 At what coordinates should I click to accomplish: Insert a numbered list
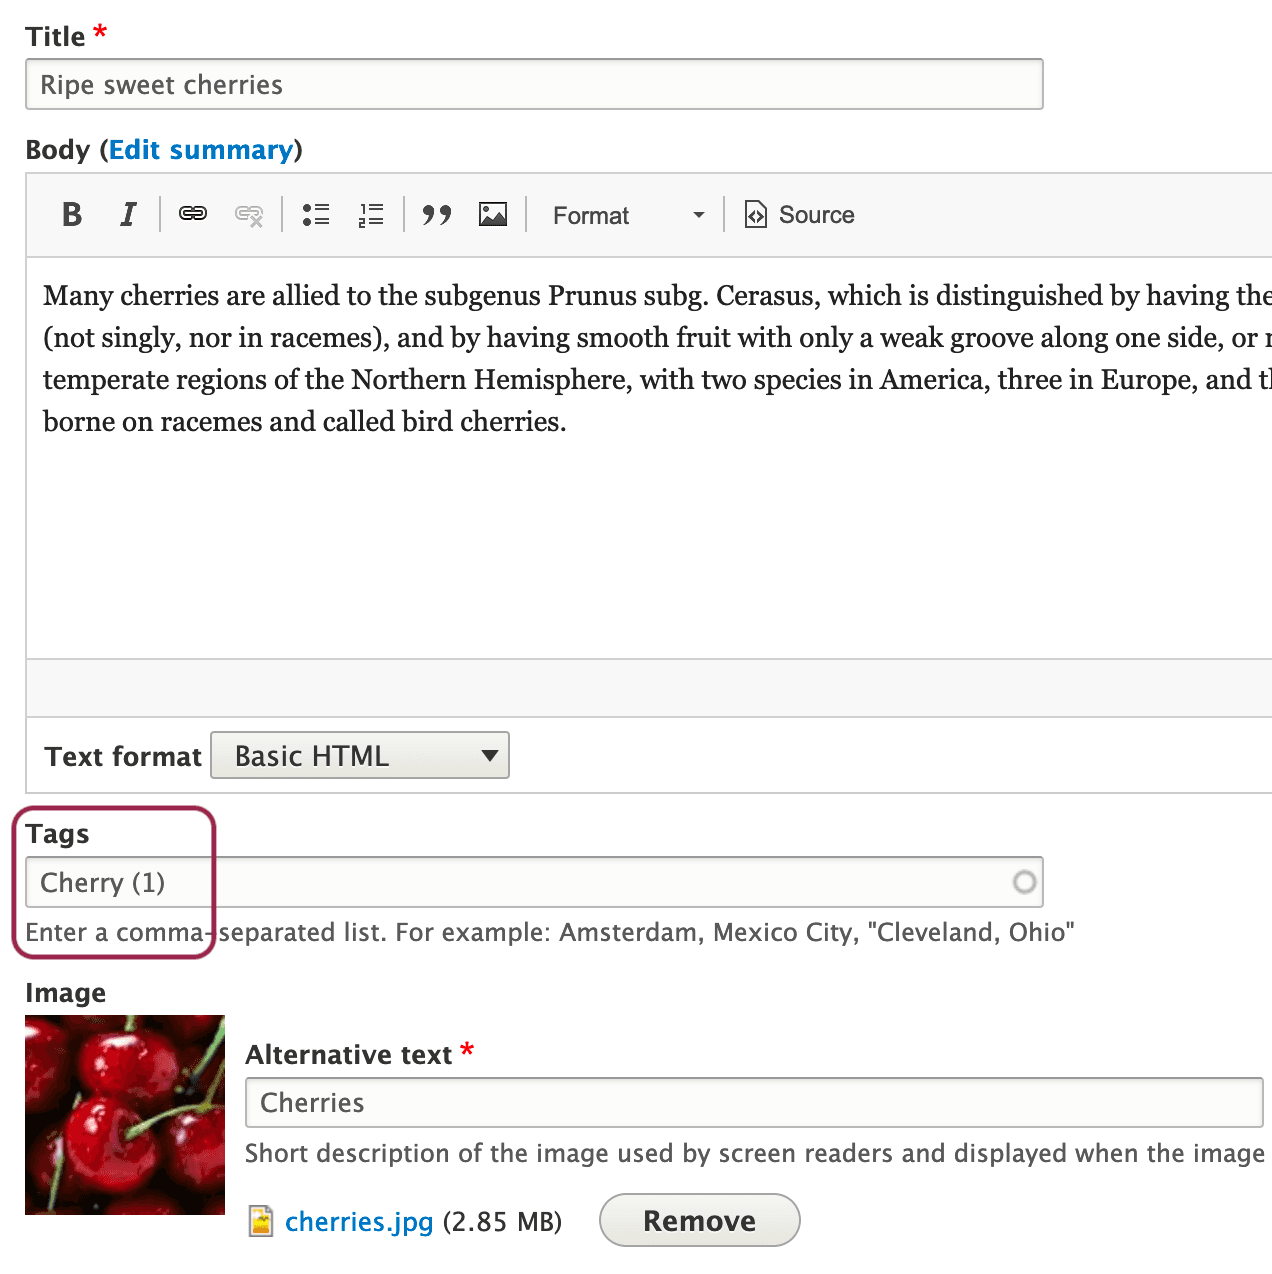click(x=371, y=215)
